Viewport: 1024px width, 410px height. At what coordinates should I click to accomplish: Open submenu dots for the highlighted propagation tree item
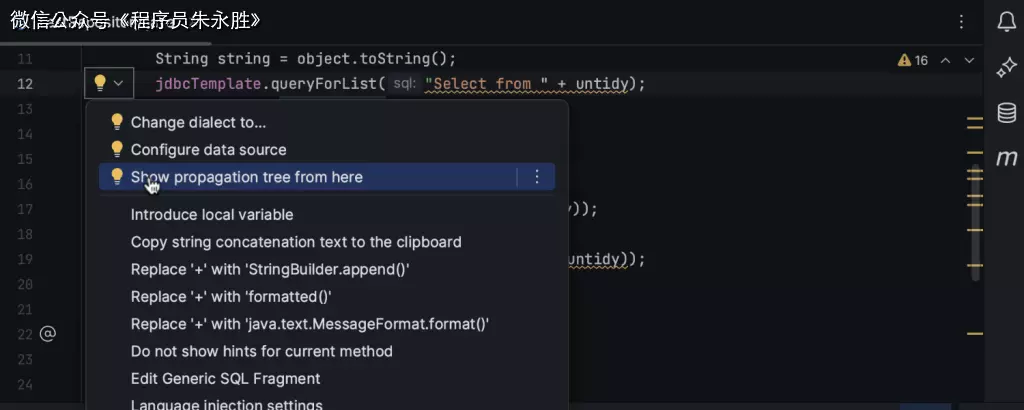coord(537,177)
